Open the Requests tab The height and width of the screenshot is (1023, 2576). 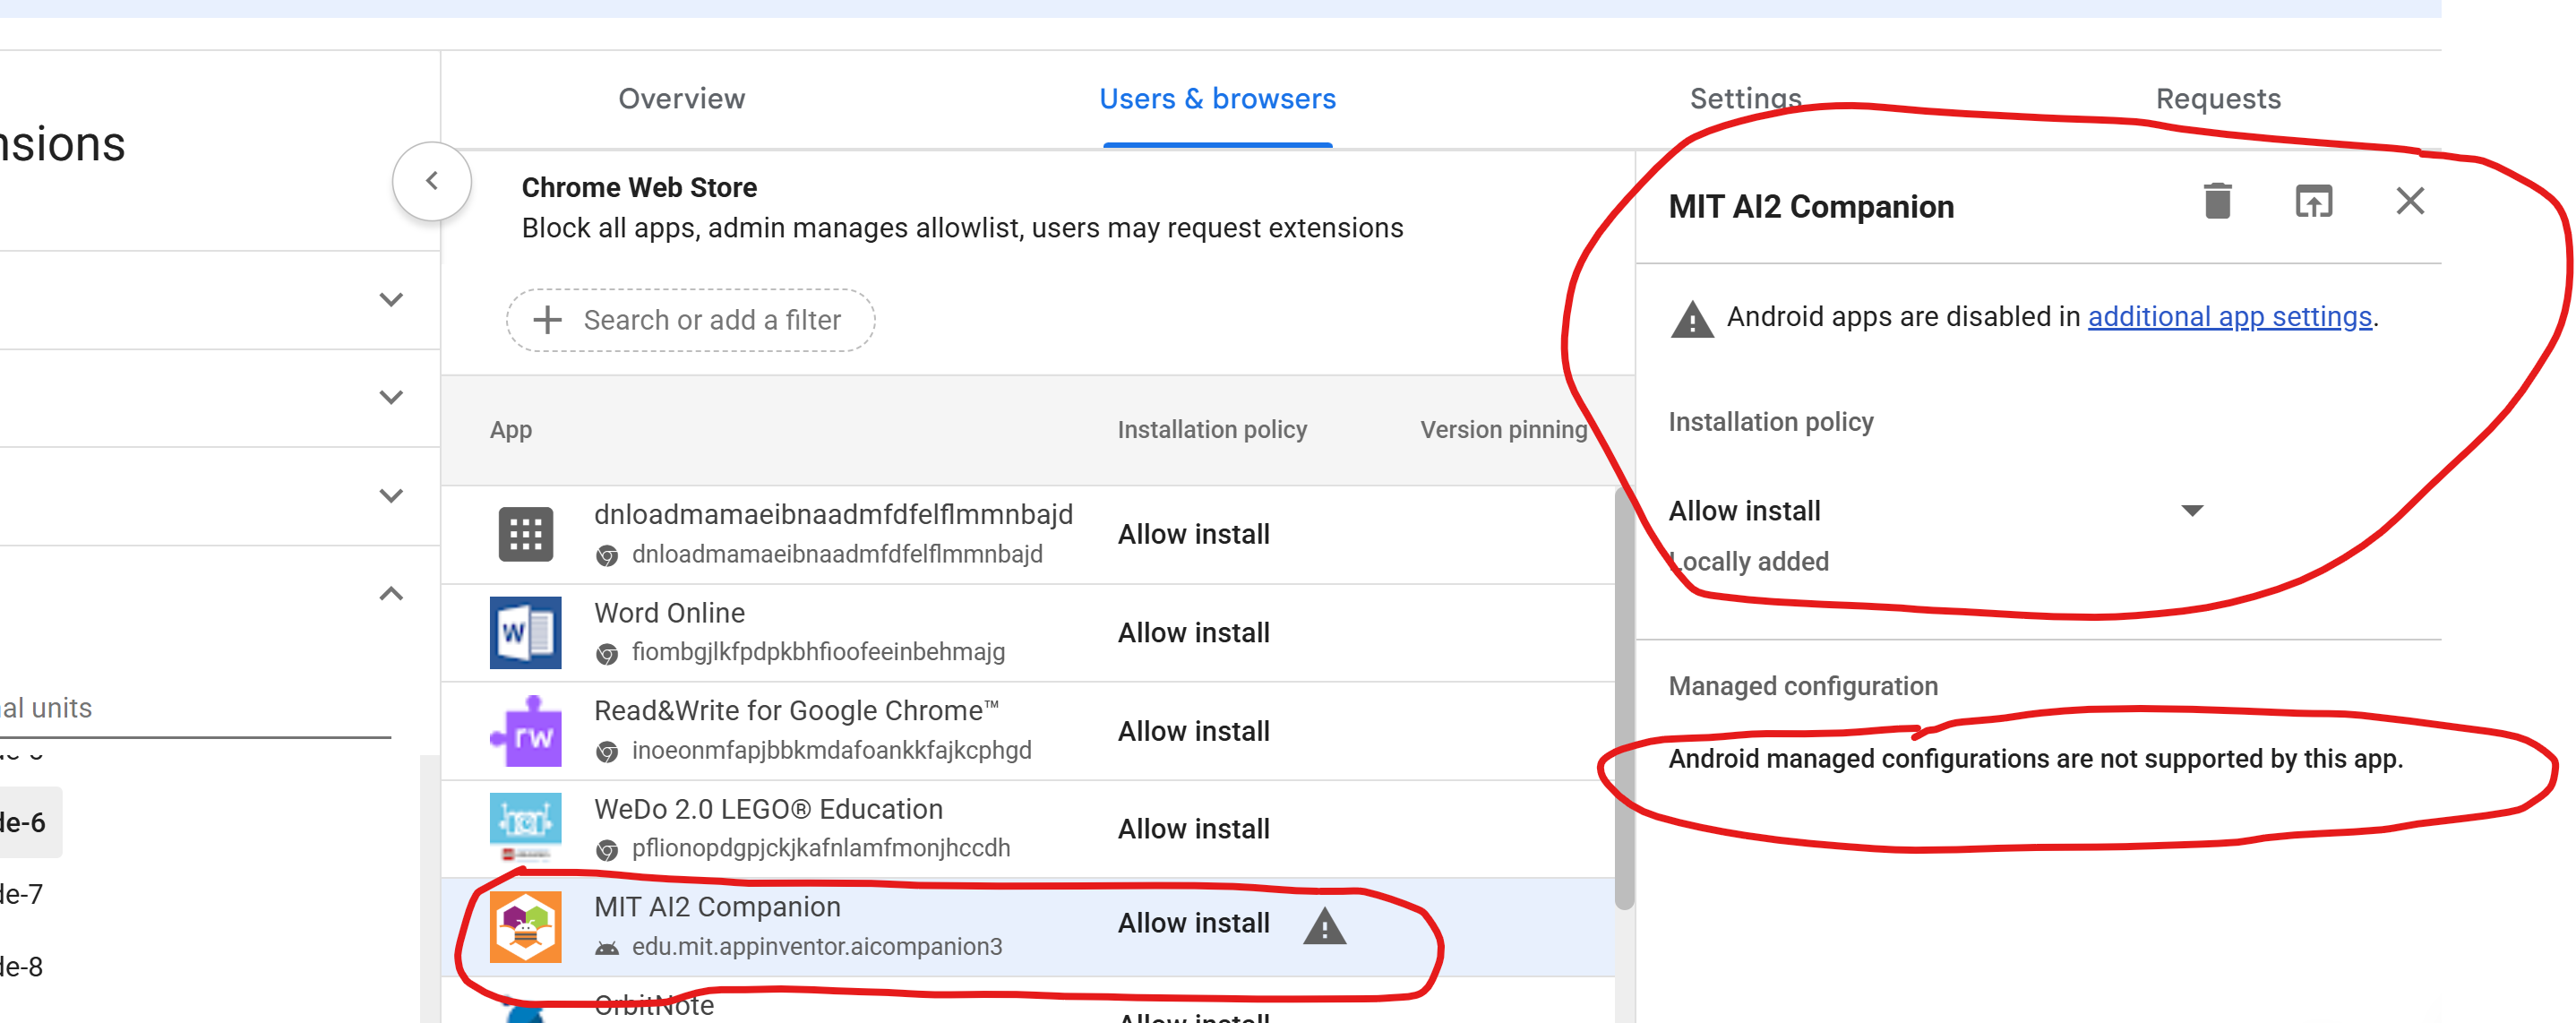pos(2217,98)
